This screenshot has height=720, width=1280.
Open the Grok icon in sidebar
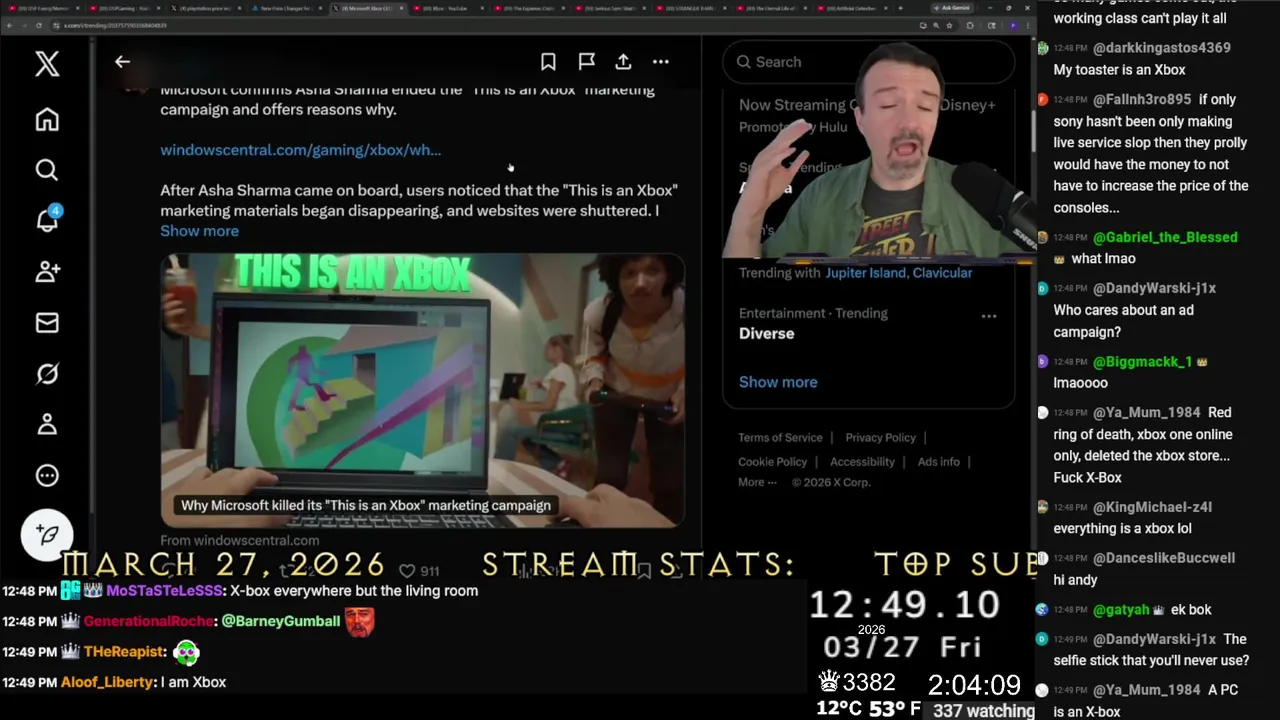[47, 374]
